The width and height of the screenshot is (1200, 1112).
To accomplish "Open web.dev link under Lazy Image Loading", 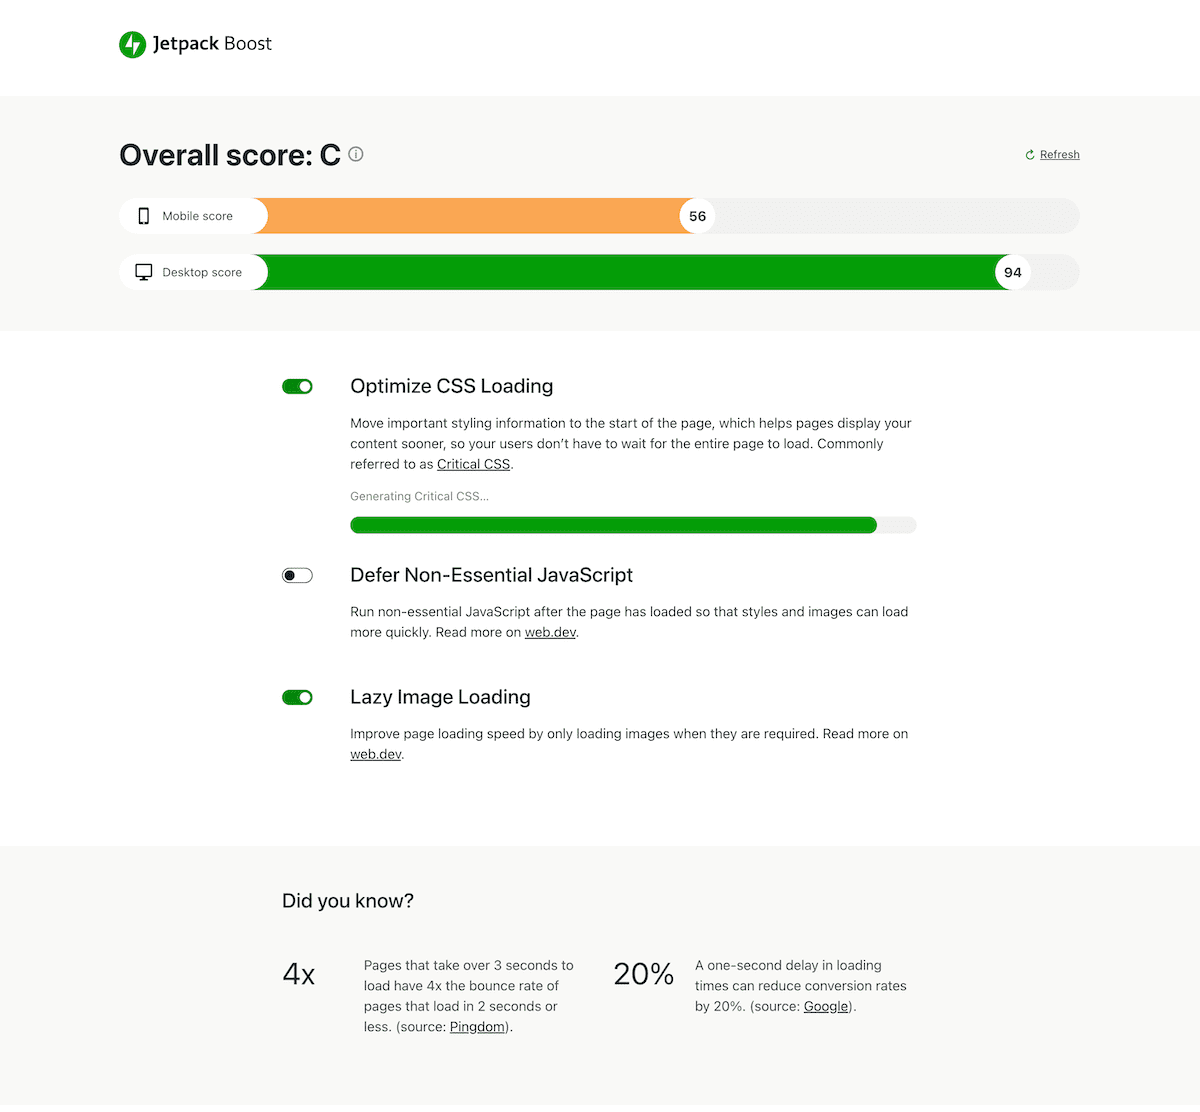I will point(375,754).
